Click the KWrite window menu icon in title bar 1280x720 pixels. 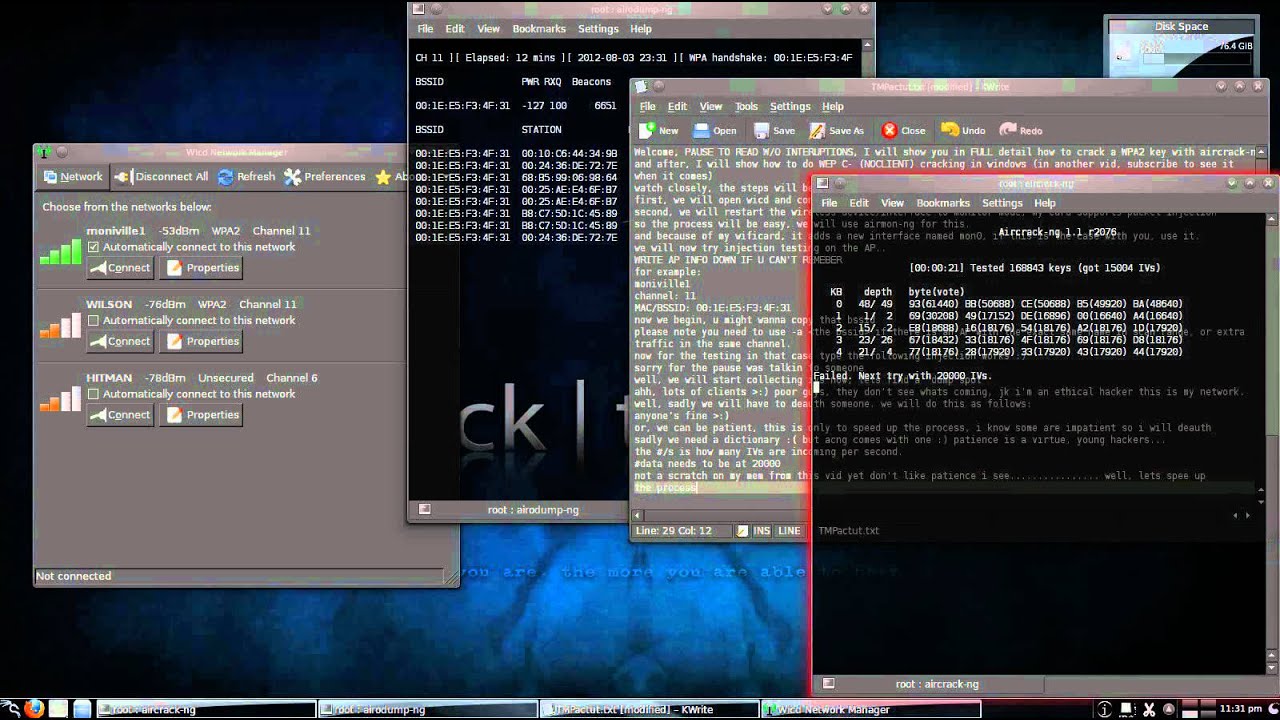click(x=641, y=87)
